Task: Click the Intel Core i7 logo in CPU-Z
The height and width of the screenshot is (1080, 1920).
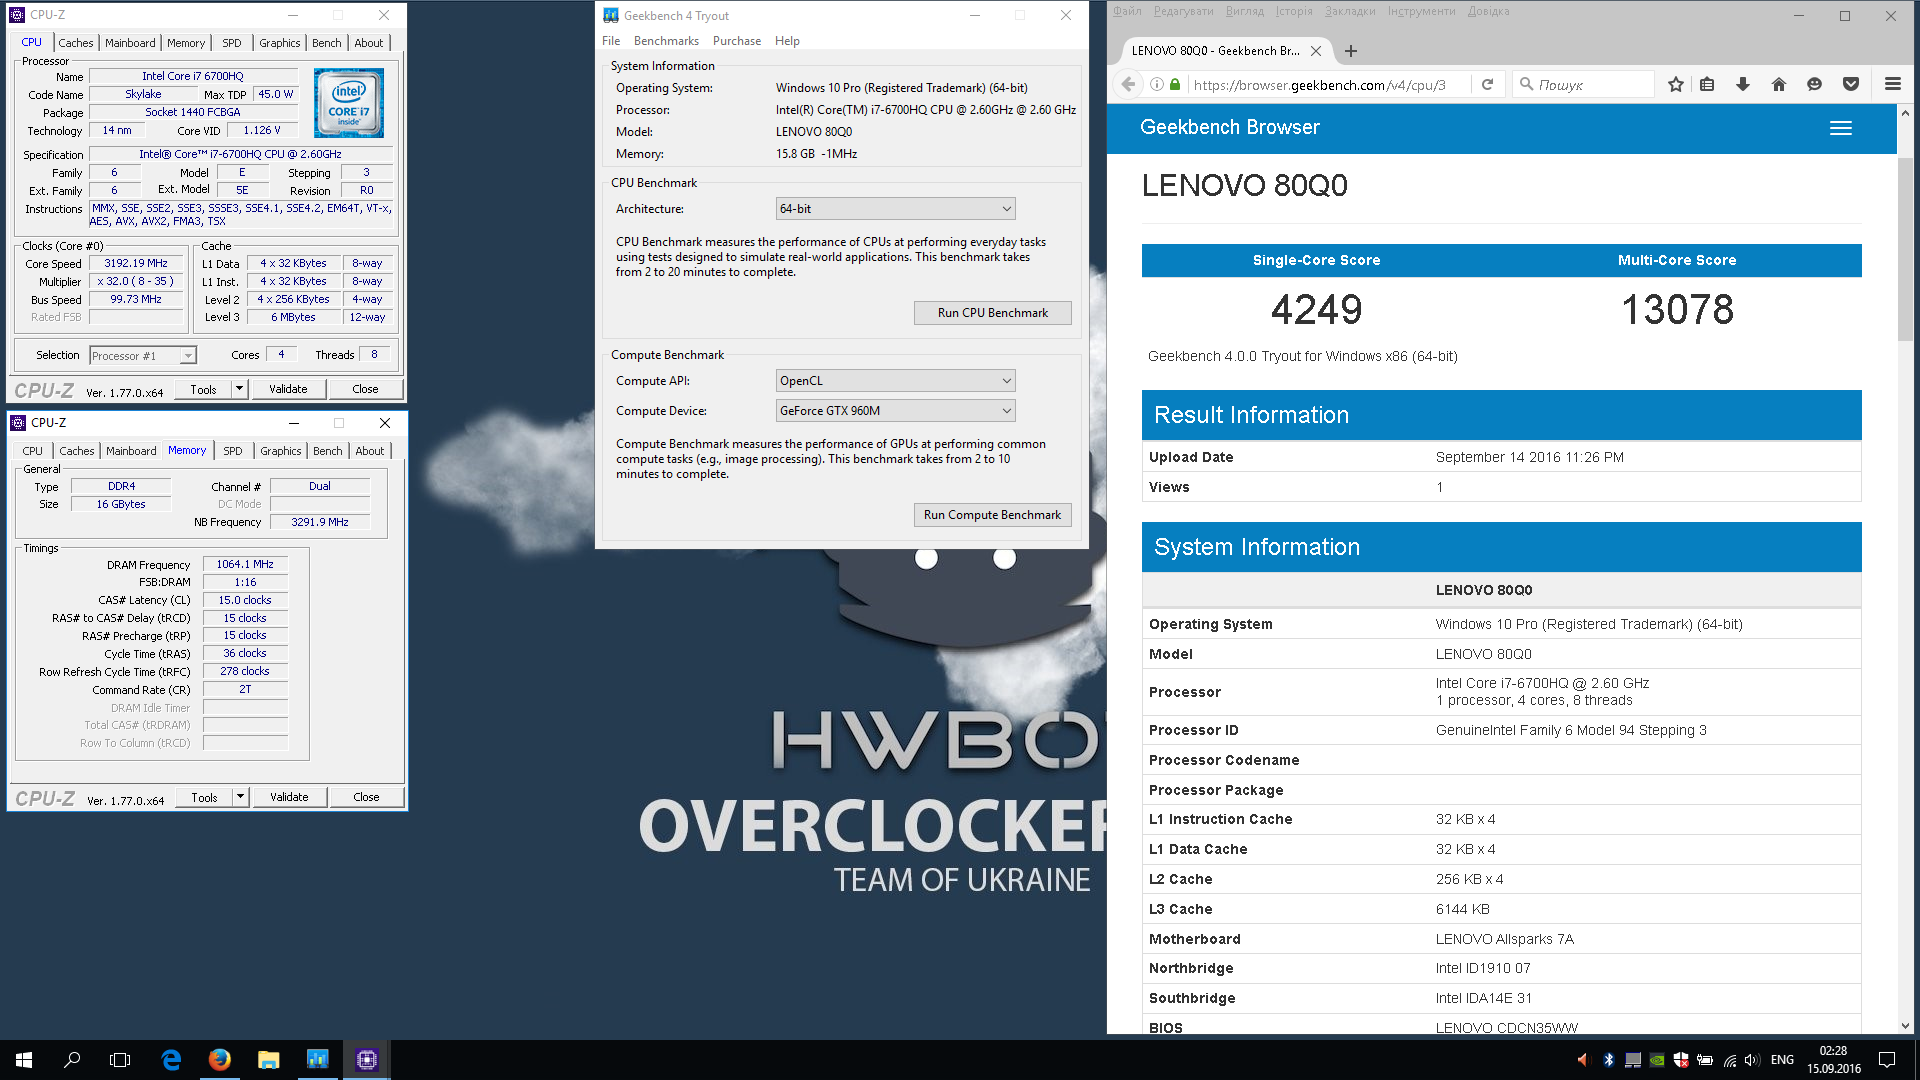Action: pos(349,103)
